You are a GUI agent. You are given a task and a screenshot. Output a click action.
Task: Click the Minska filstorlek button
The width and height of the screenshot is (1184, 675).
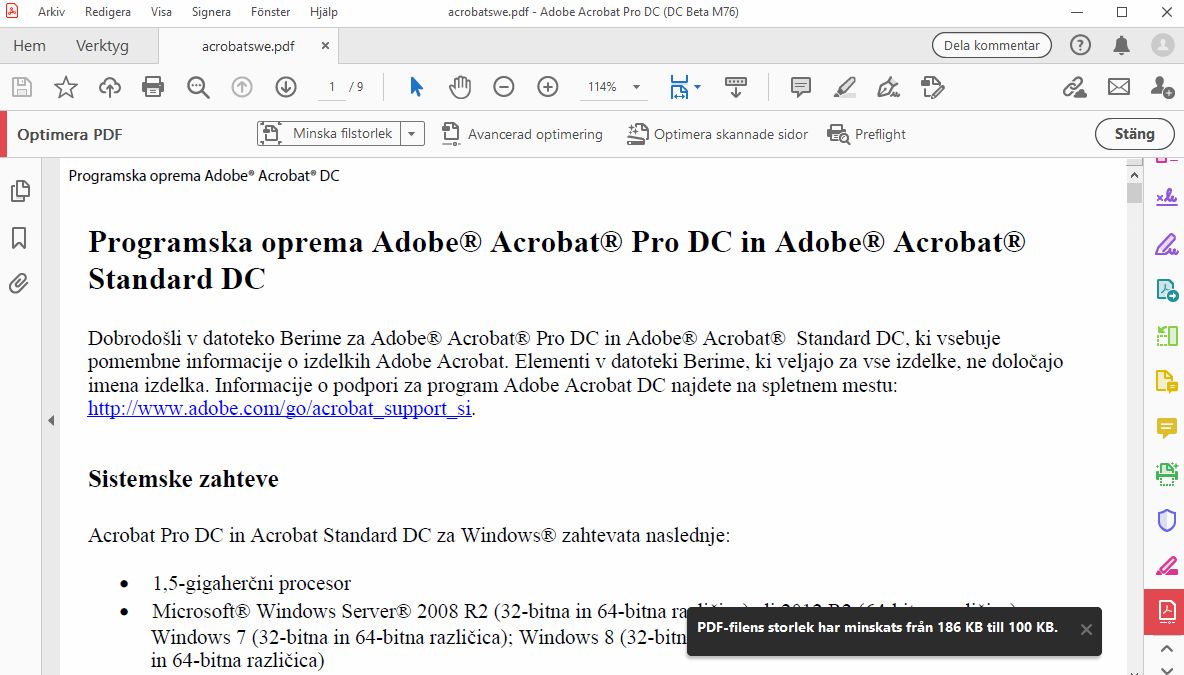point(328,134)
